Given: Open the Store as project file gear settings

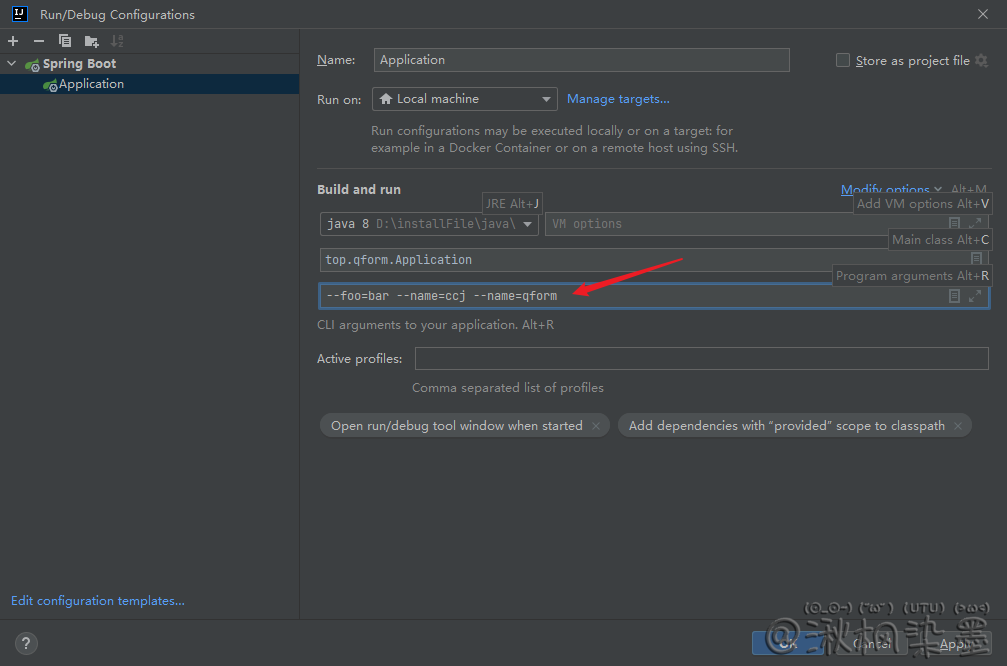Looking at the screenshot, I should point(981,61).
